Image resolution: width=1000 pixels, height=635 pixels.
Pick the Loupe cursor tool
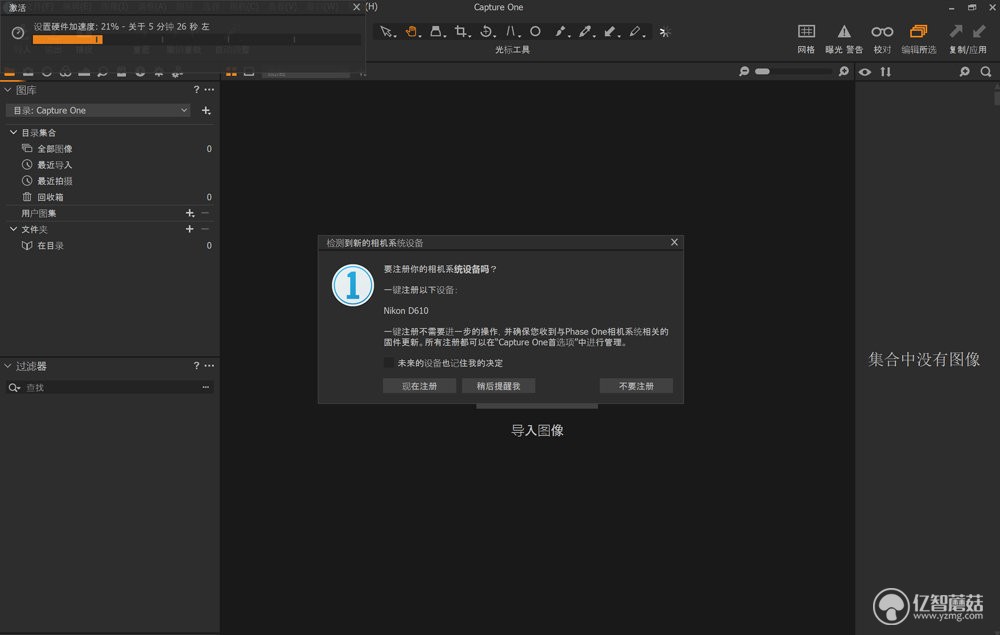click(x=436, y=31)
